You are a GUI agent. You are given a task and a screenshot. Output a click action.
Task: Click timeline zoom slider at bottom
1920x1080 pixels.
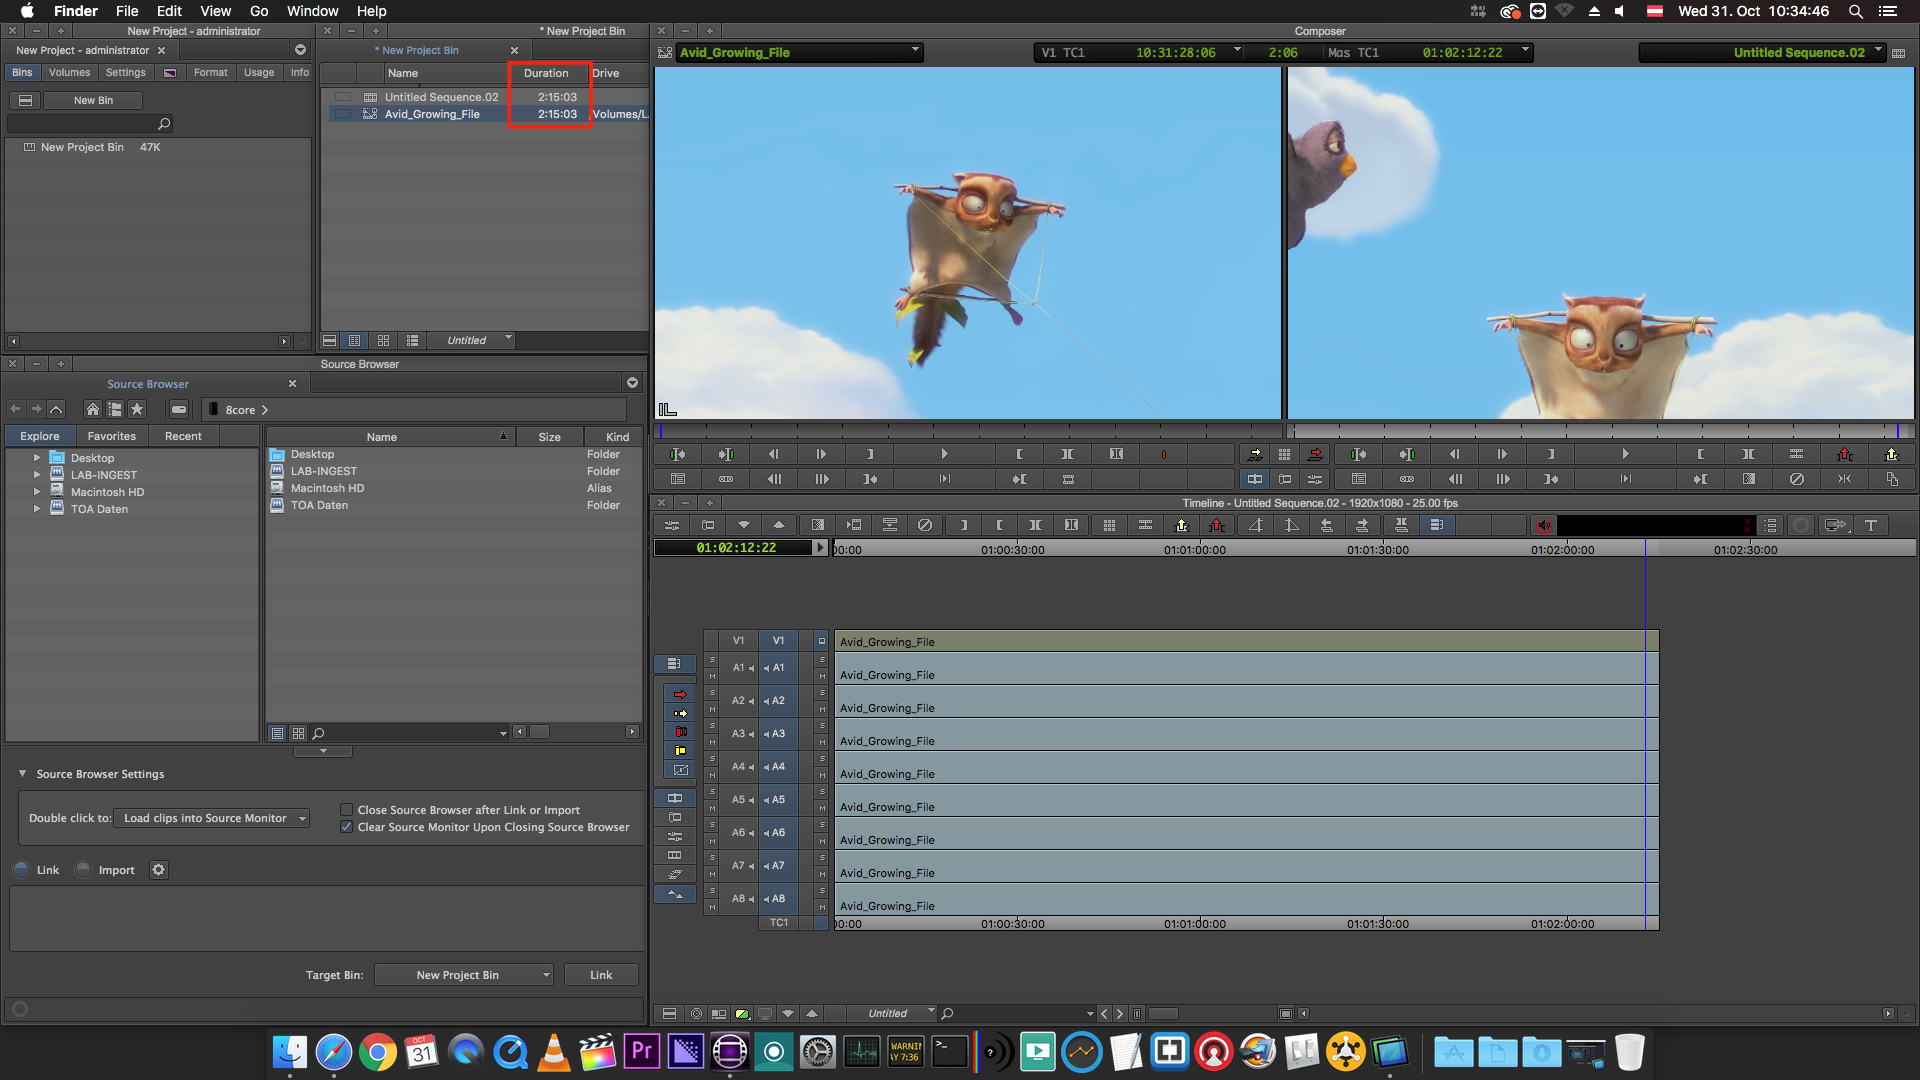pos(1162,1013)
